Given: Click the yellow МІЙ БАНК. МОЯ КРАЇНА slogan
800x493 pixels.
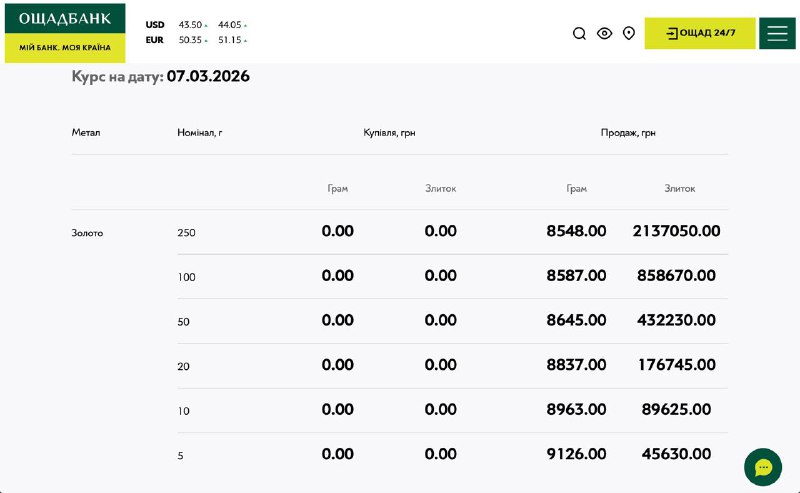Looking at the screenshot, I should point(65,49).
